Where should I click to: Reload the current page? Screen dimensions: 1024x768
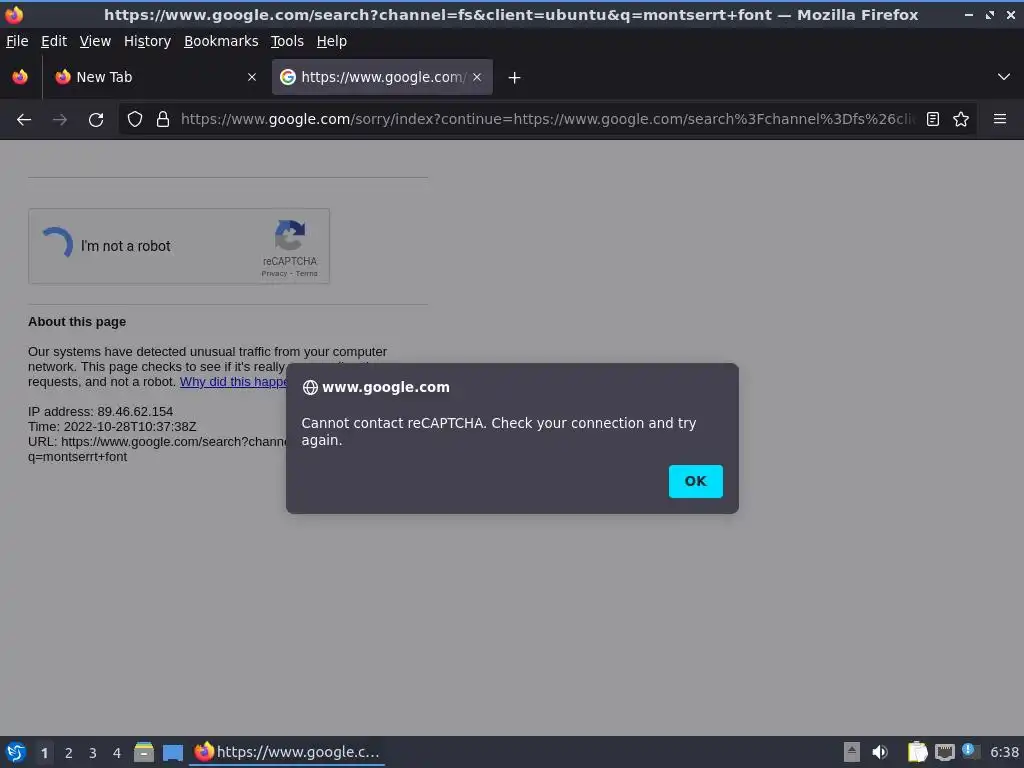[96, 120]
